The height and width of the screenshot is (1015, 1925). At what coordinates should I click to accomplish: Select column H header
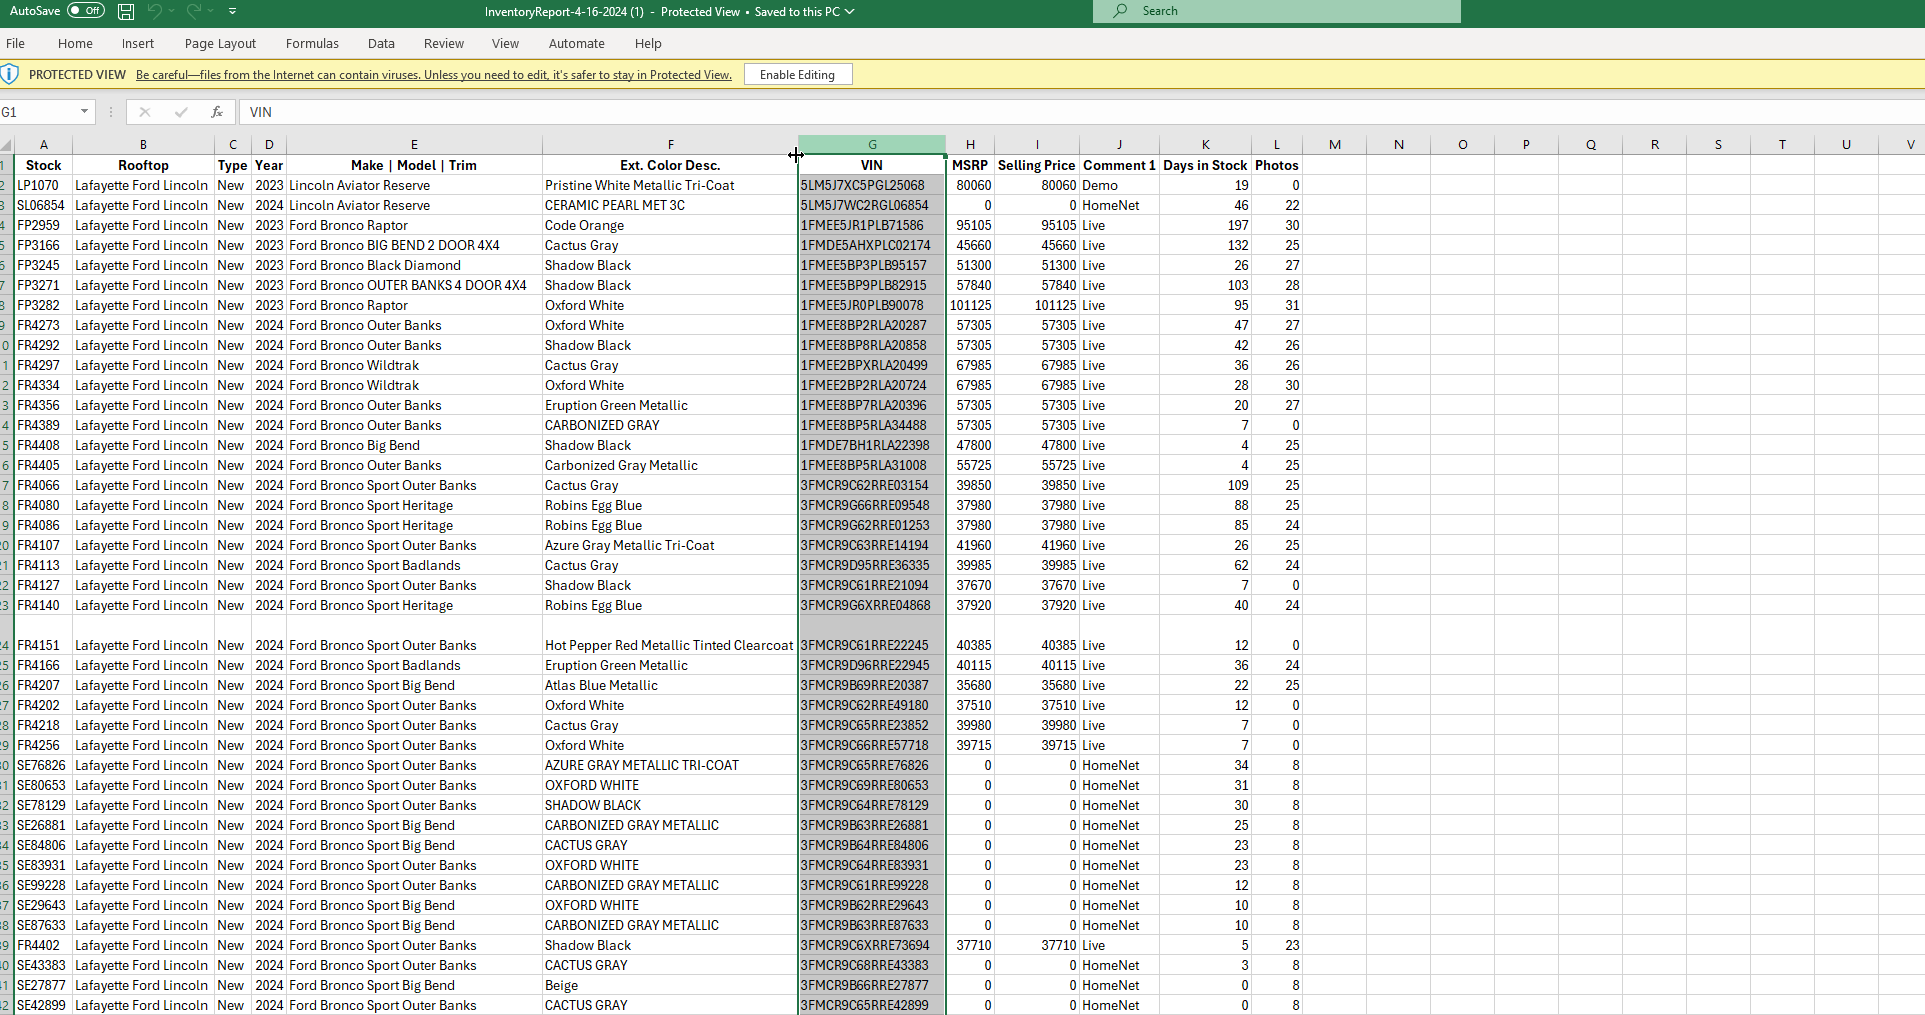tap(970, 145)
